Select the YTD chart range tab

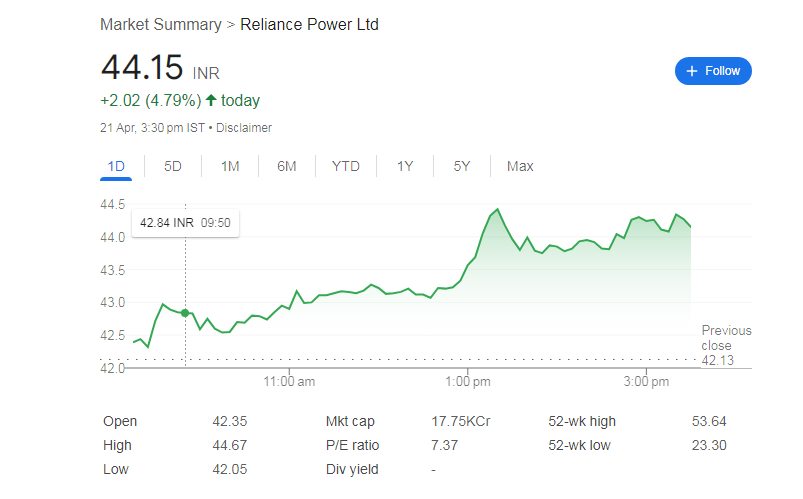pyautogui.click(x=346, y=167)
